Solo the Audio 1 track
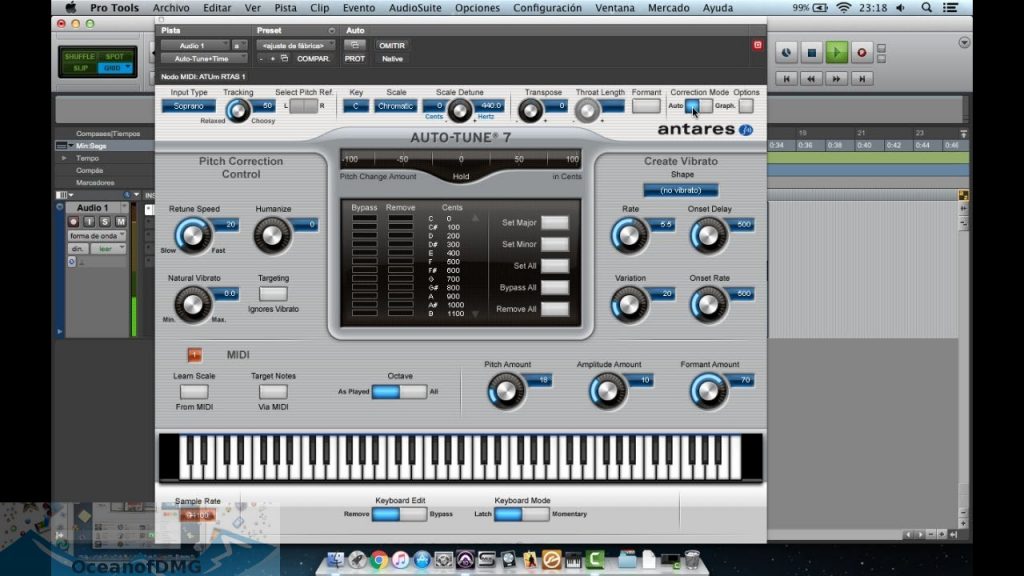Screen dimensions: 1024x576 tap(105, 221)
